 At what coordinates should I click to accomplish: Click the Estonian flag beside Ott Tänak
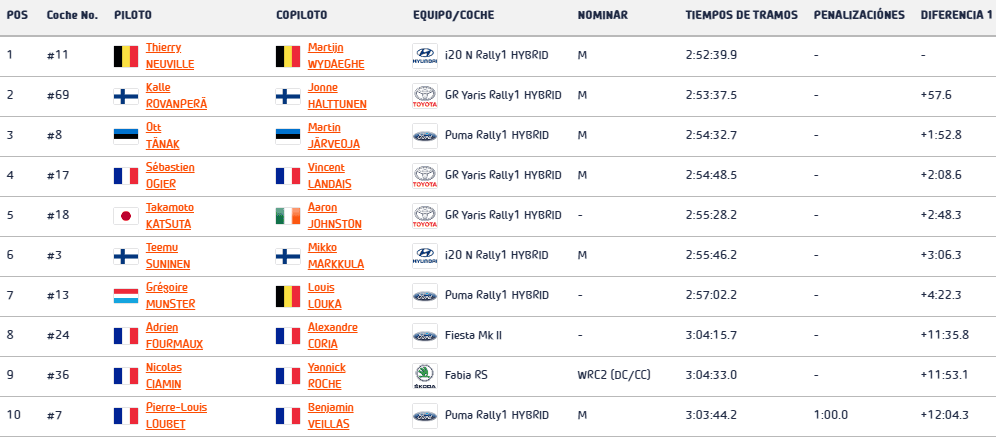coord(126,136)
